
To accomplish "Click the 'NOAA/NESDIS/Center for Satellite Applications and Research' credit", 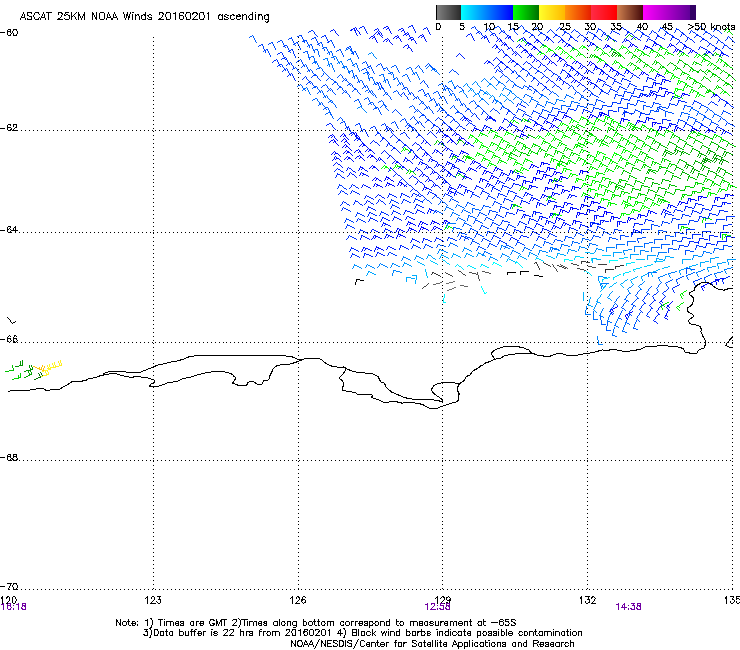I will pos(432,644).
